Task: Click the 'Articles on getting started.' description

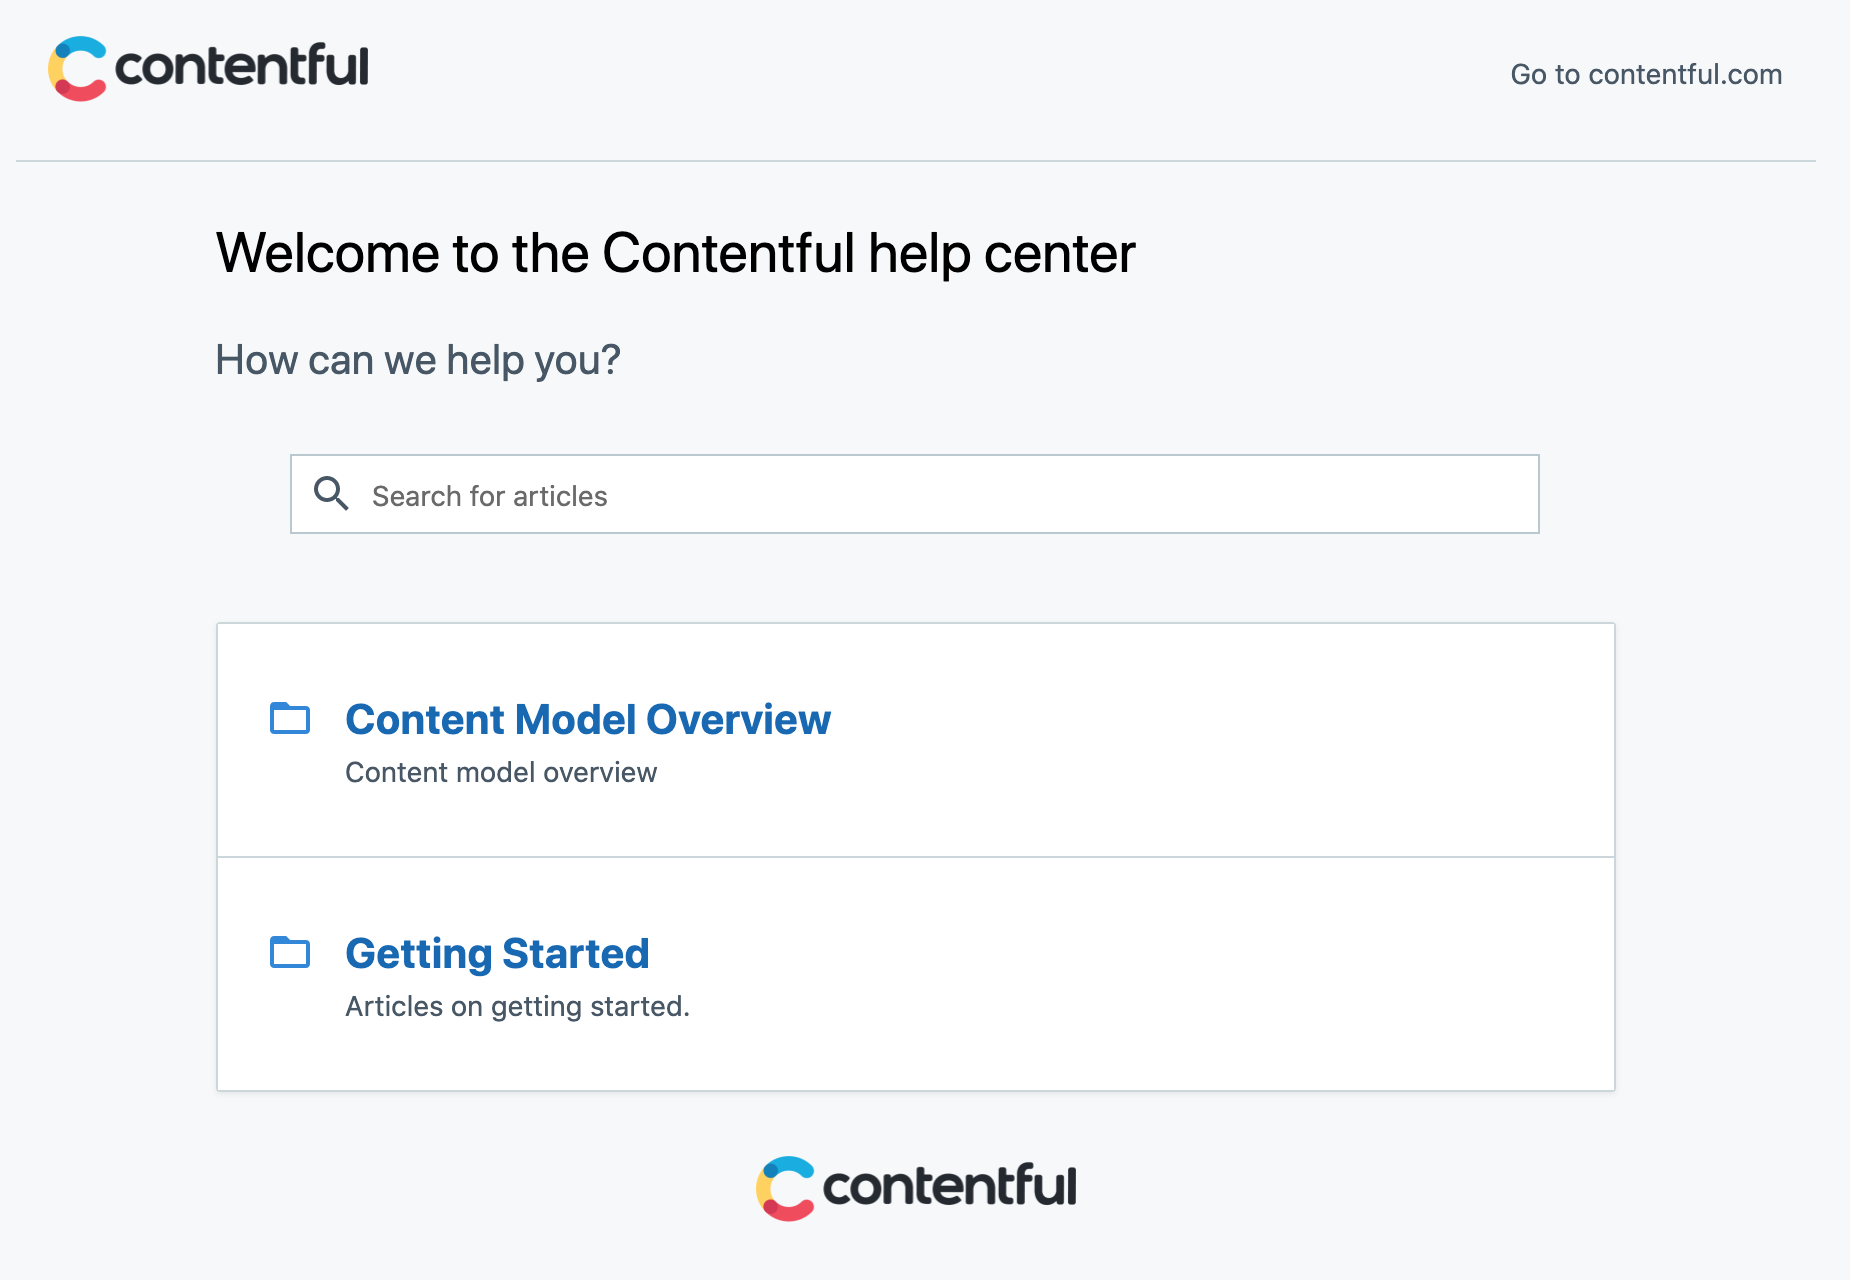Action: (517, 1006)
